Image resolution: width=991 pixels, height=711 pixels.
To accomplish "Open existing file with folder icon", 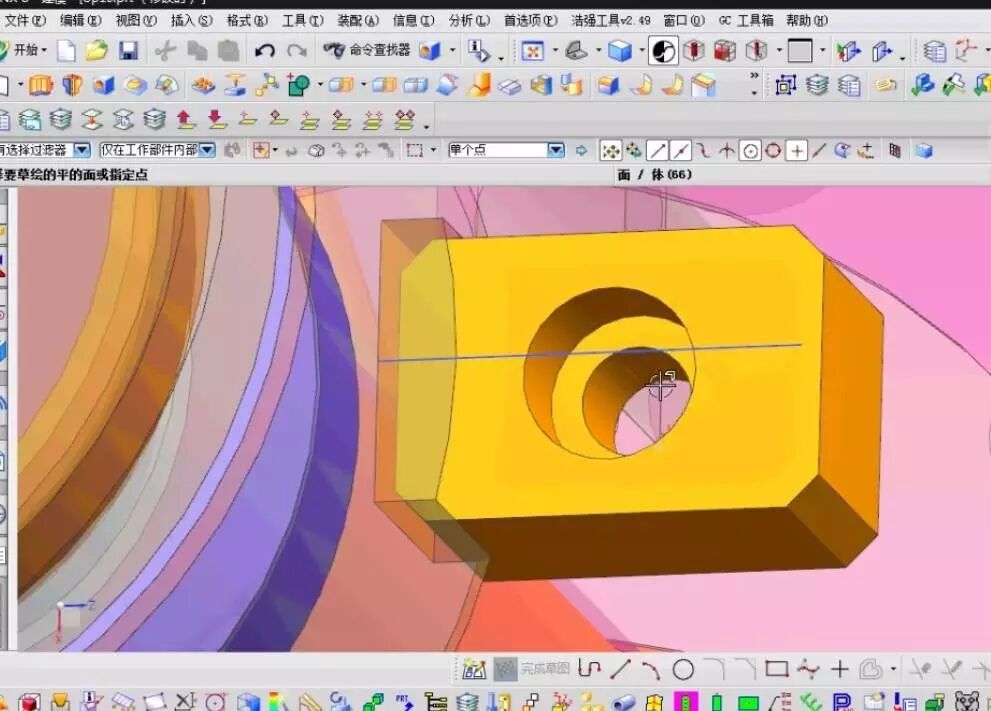I will 96,50.
